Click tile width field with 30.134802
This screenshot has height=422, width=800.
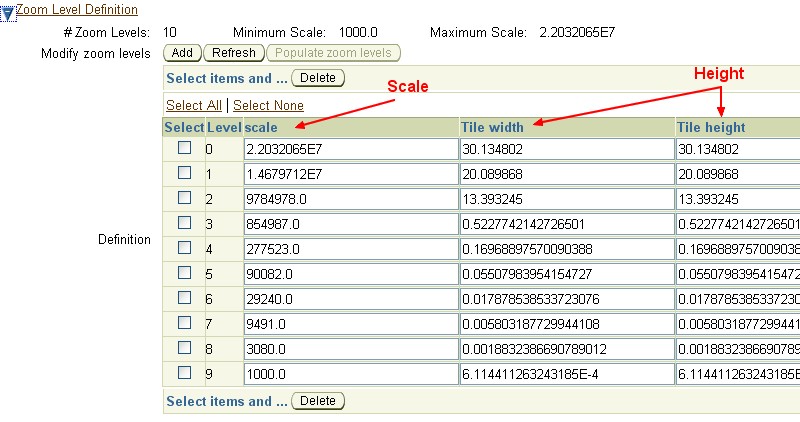tap(566, 149)
